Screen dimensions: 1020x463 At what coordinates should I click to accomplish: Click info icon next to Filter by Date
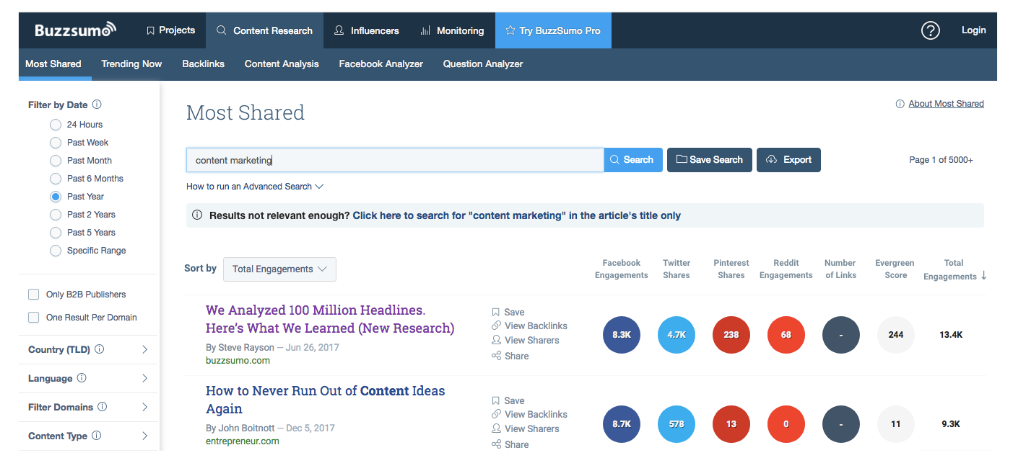tap(97, 104)
